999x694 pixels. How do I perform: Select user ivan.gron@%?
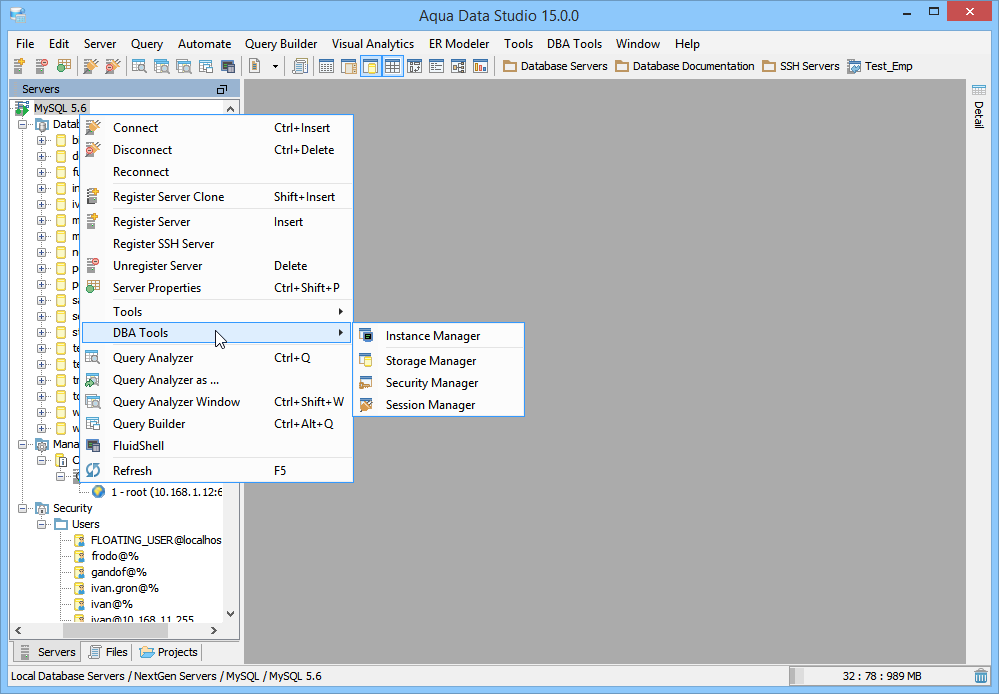[x=124, y=588]
